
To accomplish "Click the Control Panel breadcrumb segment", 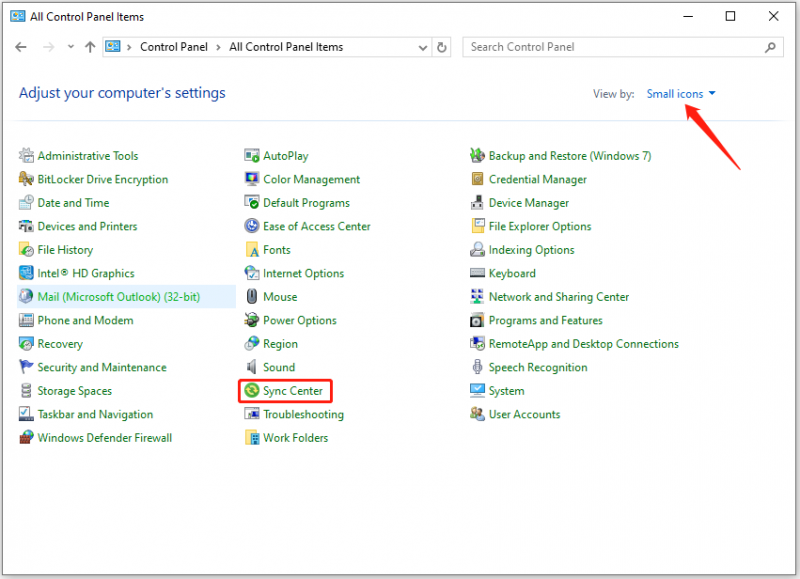I will point(173,47).
